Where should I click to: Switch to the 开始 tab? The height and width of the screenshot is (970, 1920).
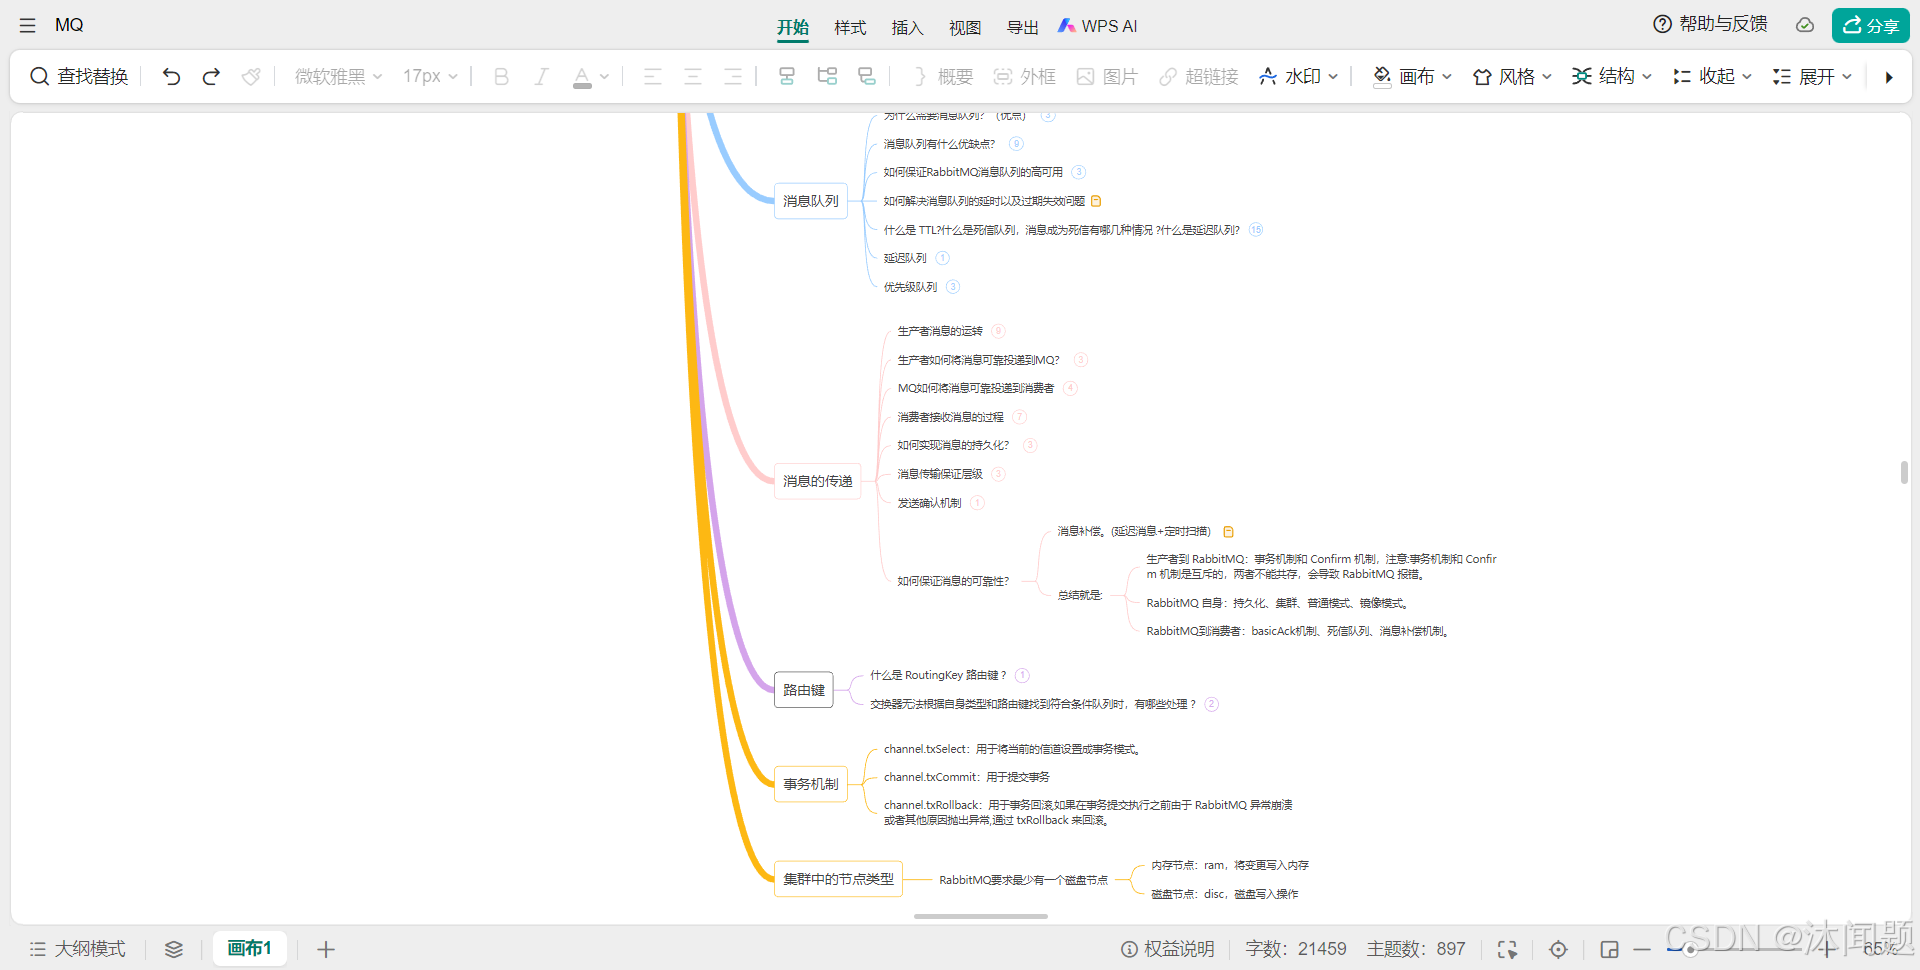[793, 27]
